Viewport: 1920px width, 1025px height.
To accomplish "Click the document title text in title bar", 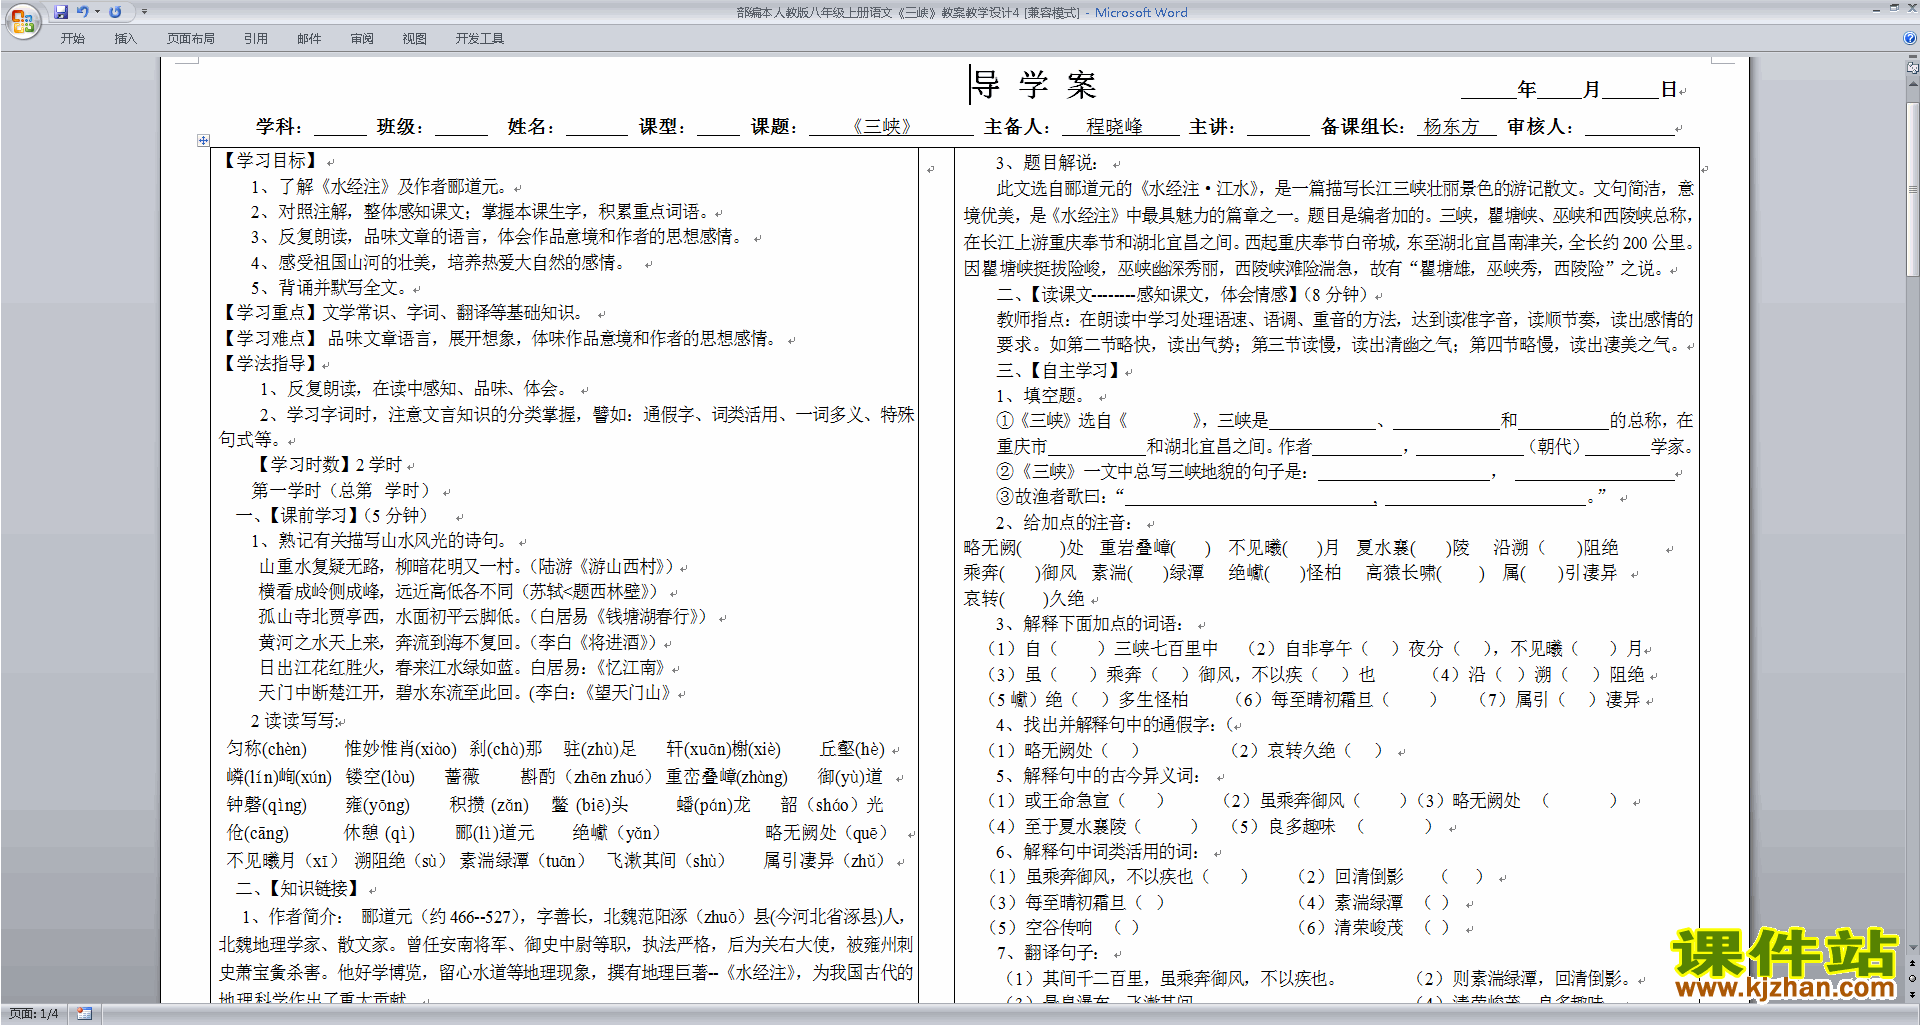I will pos(962,13).
